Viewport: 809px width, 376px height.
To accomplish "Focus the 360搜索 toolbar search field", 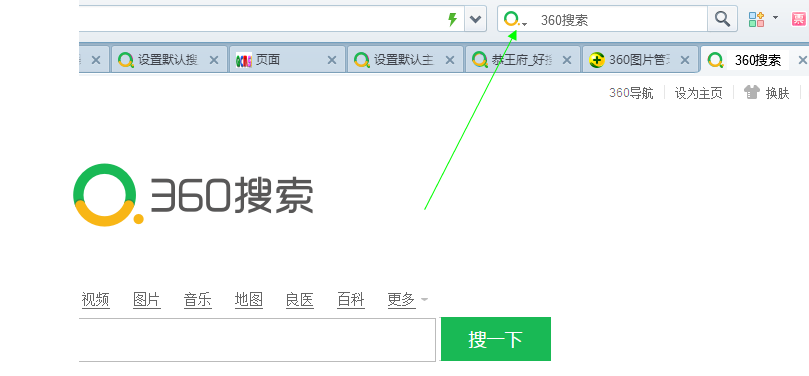I will tap(622, 20).
